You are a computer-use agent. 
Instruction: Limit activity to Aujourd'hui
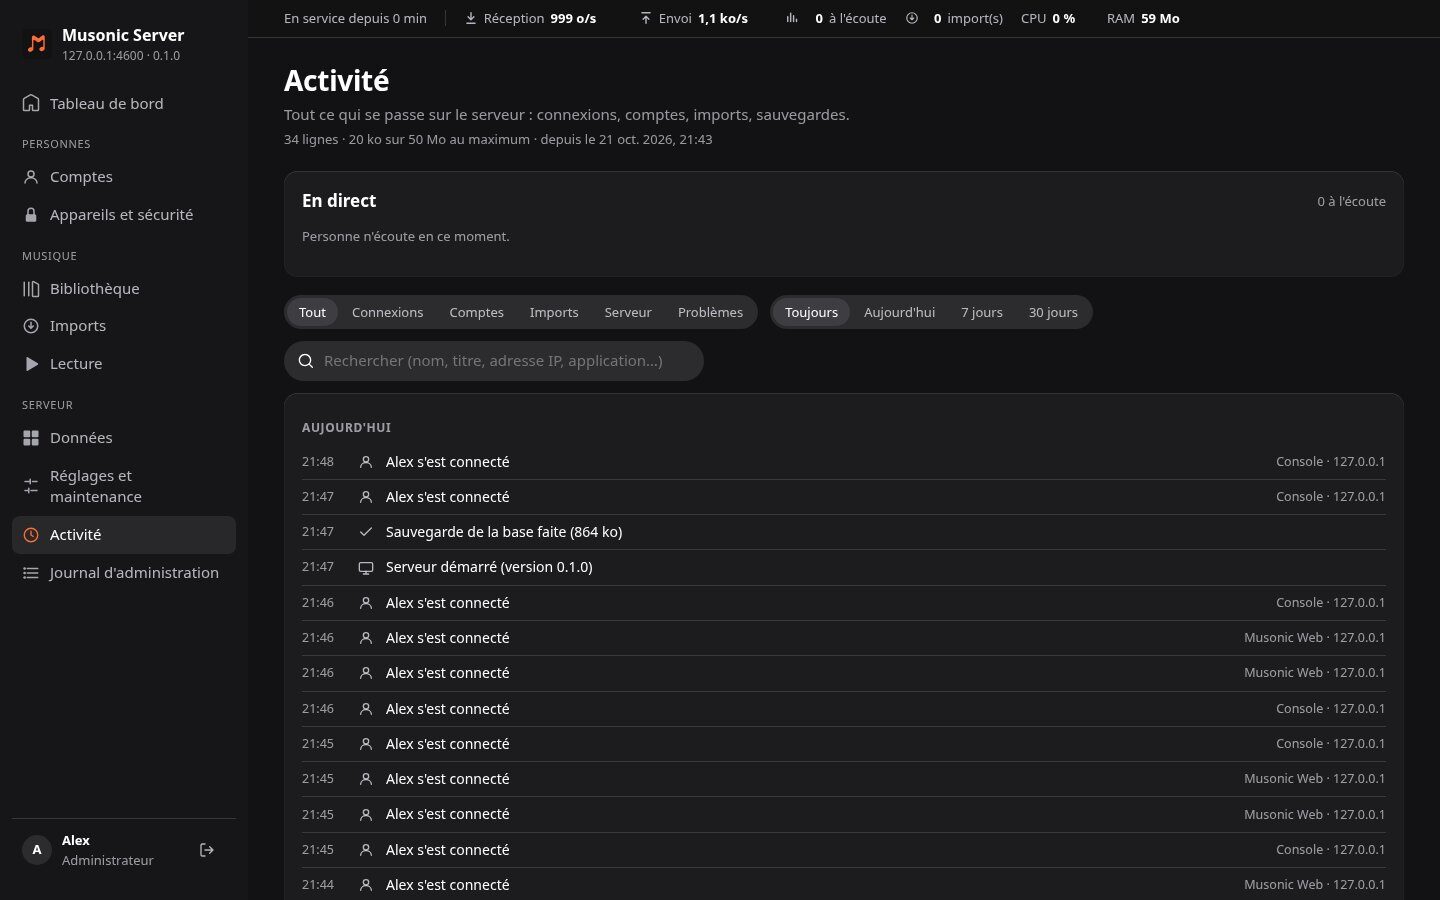click(900, 312)
